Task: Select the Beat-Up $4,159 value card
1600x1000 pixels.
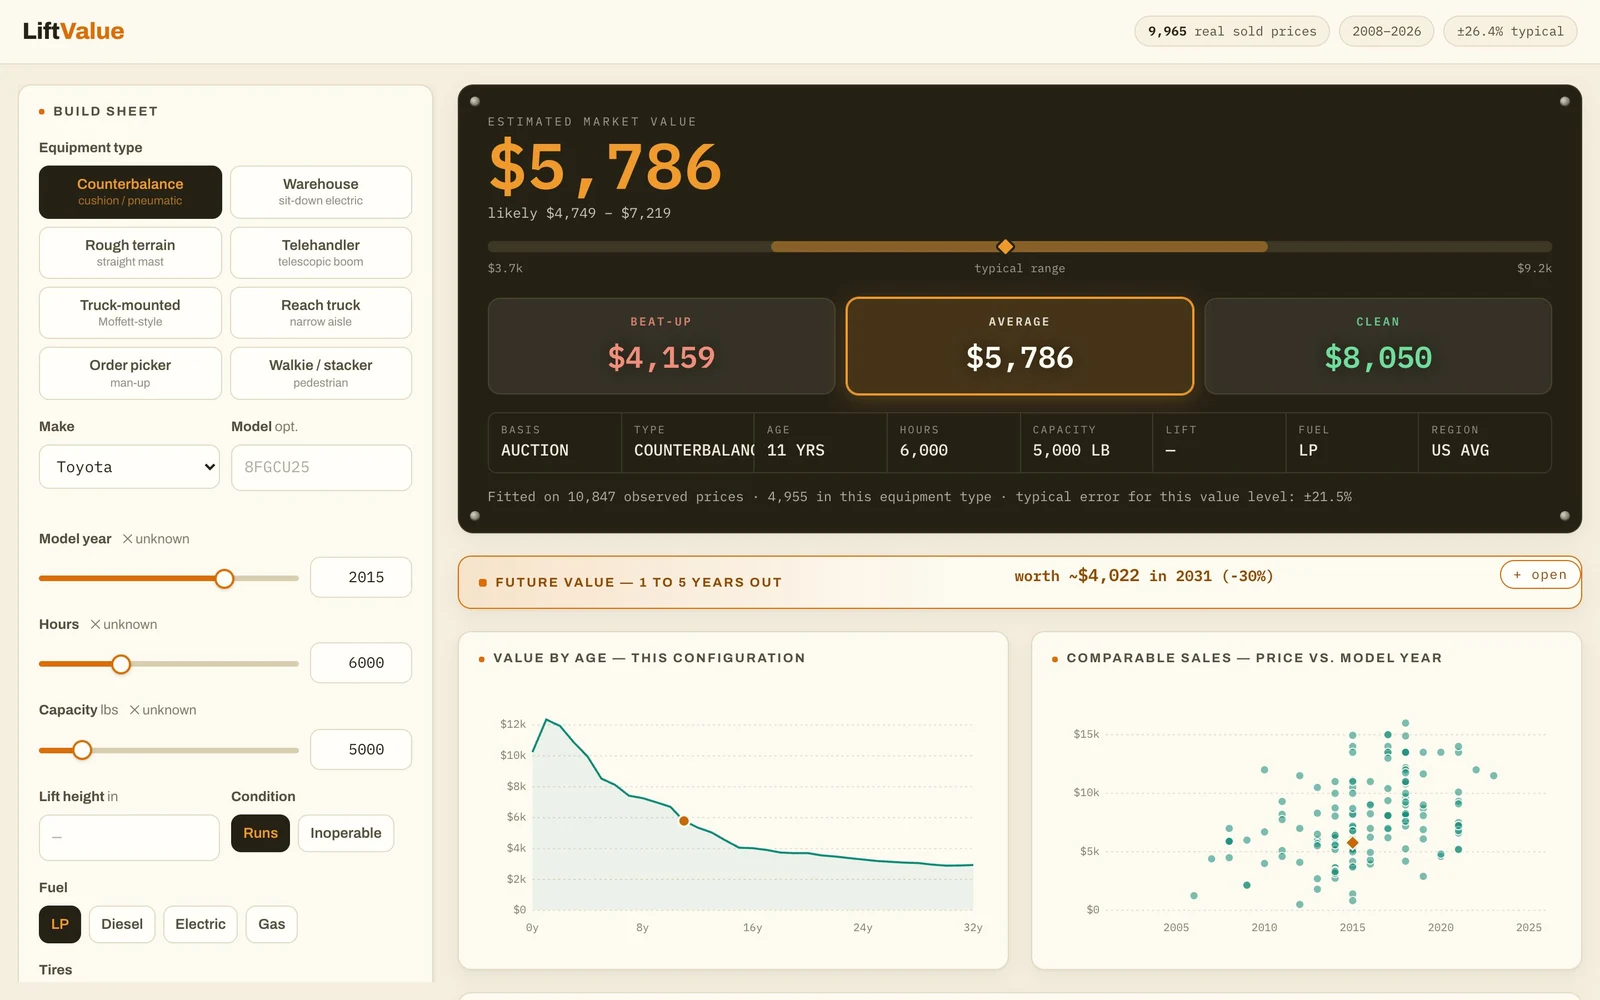Action: 661,346
